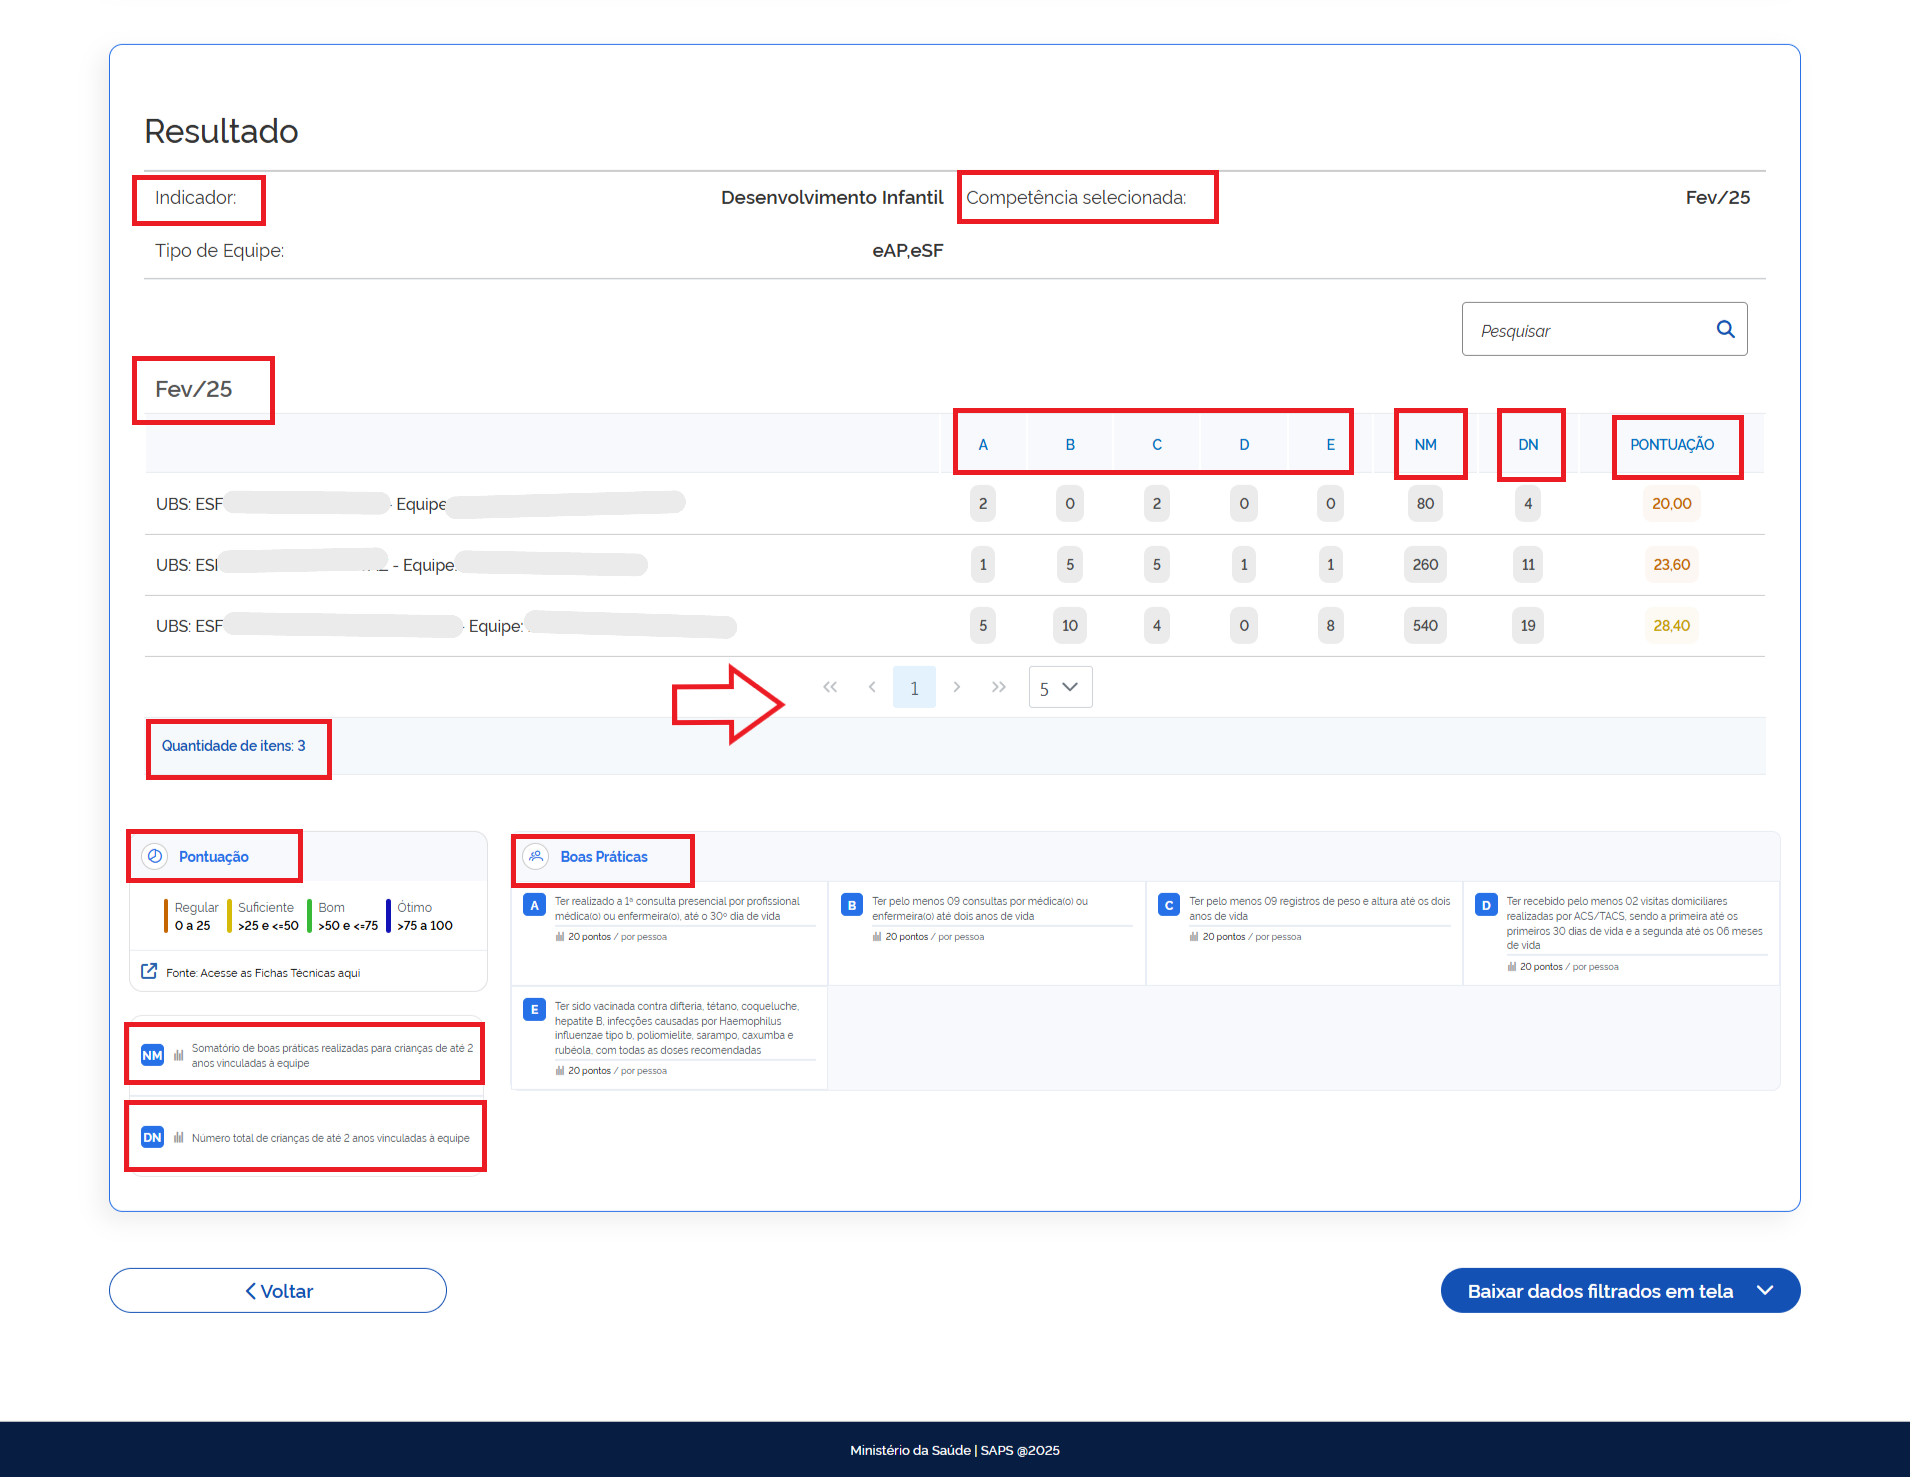This screenshot has width=1910, height=1477.
Task: Sort table by NM column header
Action: click(x=1425, y=445)
